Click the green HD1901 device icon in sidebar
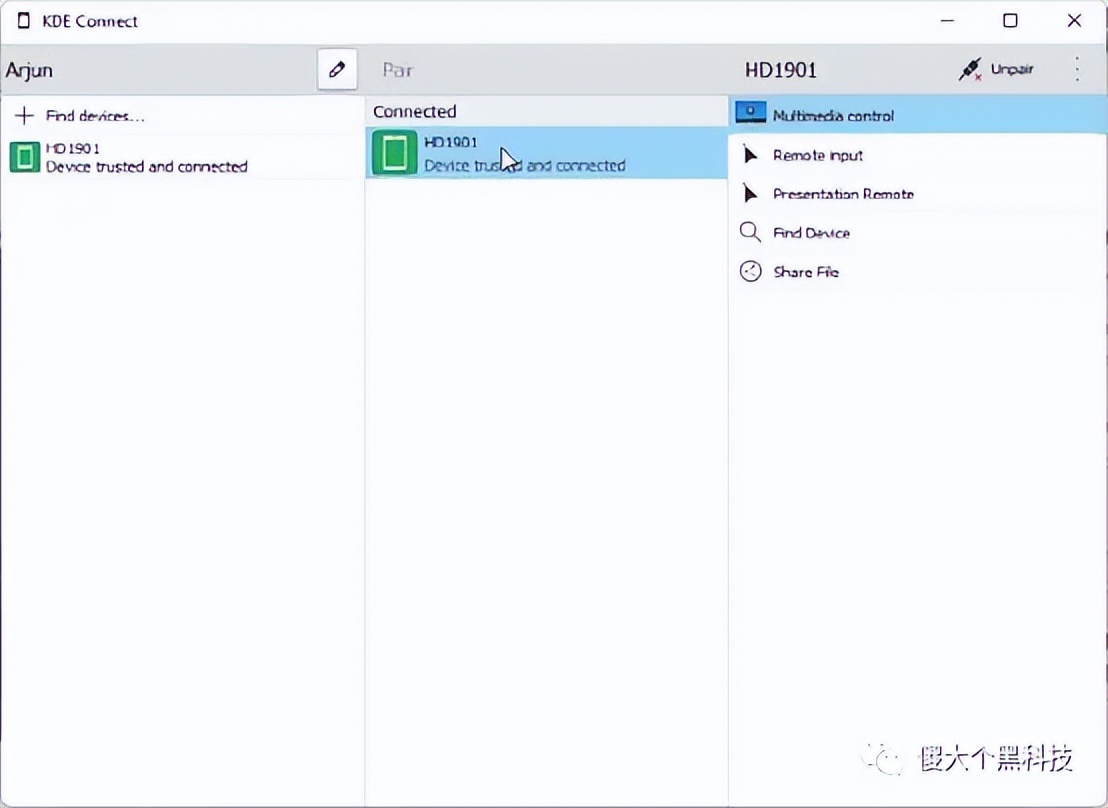This screenshot has width=1108, height=808. (x=25, y=157)
